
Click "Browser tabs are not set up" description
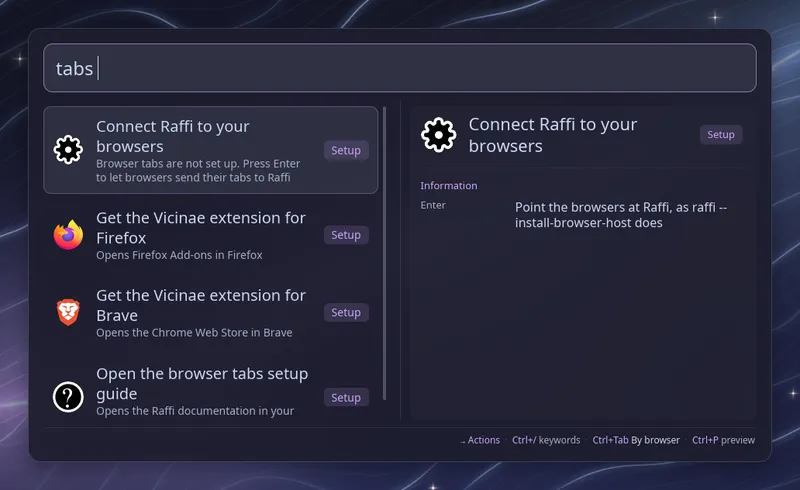coord(198,170)
